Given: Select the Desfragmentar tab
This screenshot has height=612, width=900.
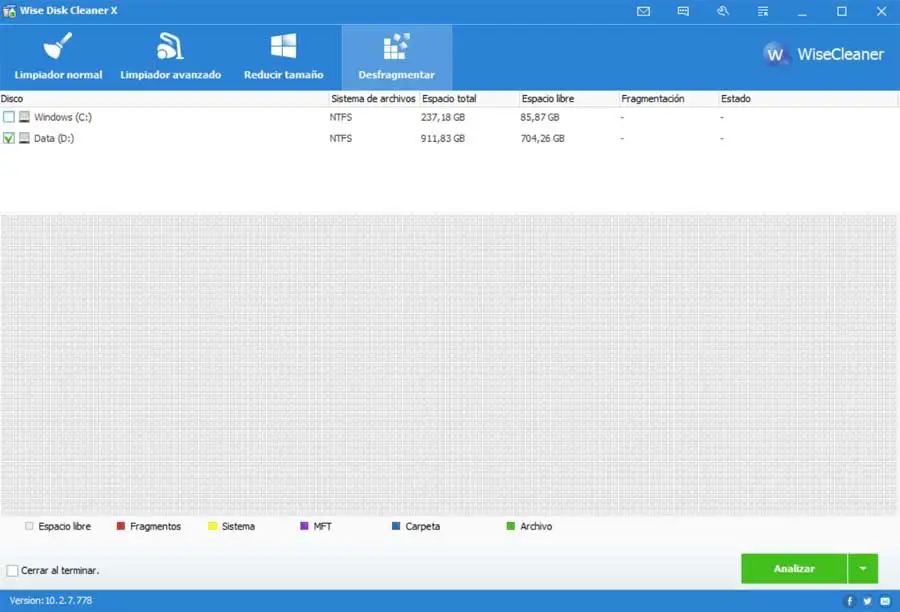Looking at the screenshot, I should 397,57.
